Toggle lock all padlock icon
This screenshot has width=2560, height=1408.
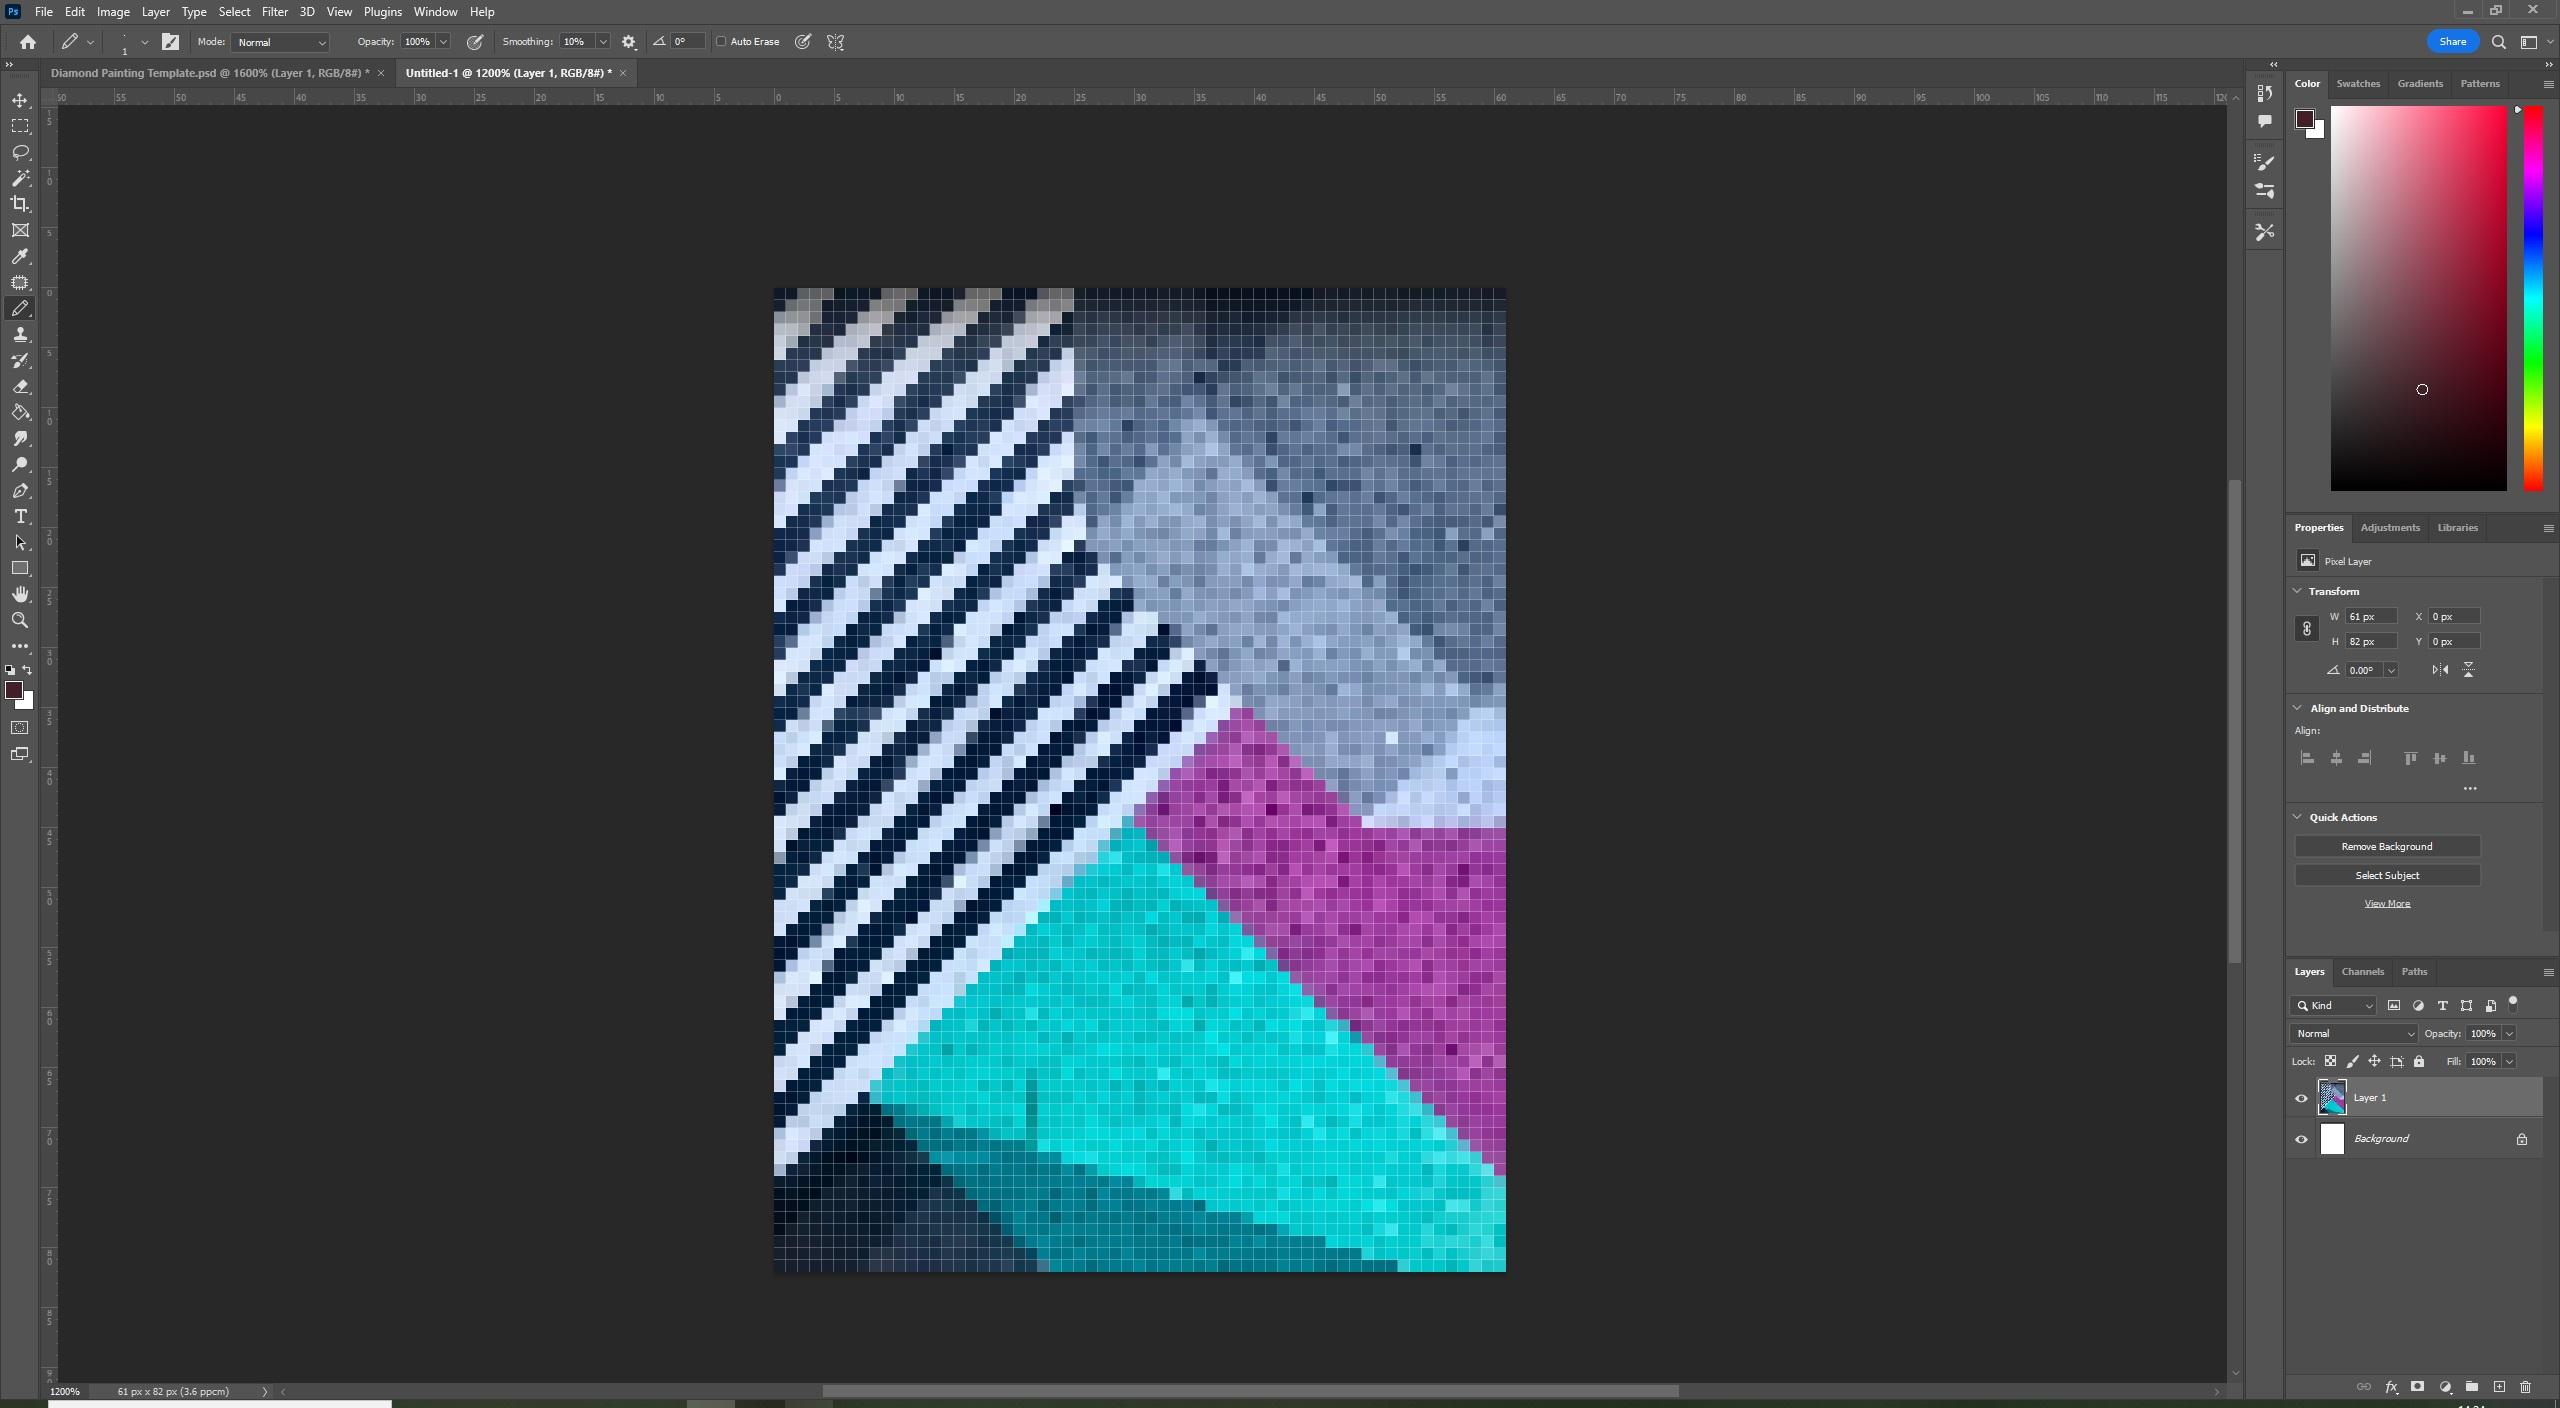tap(2419, 1062)
